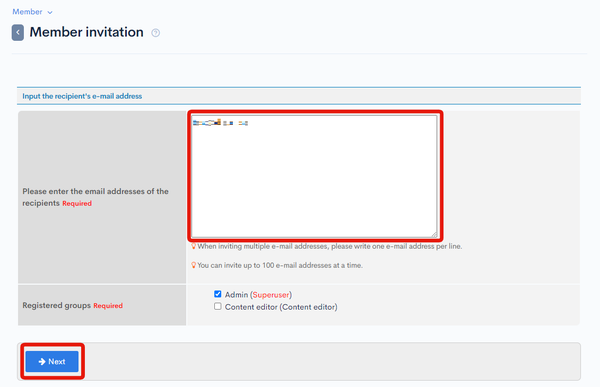This screenshot has width=600, height=387.
Task: Click inside the recipient email address textarea
Action: (314, 176)
